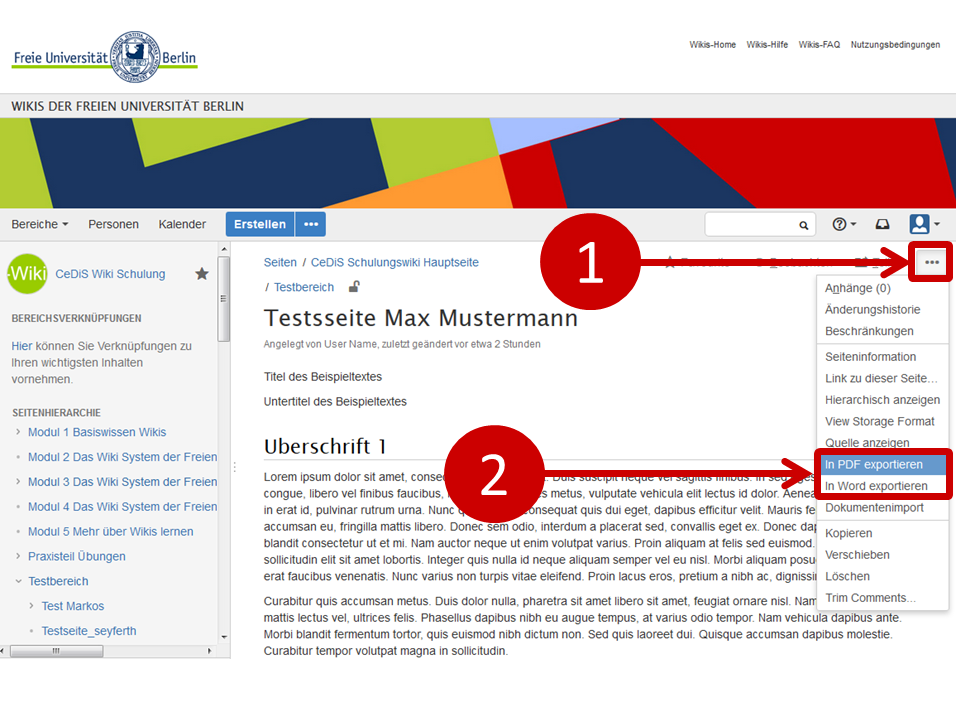Click the sidebar scroll-down arrow

pos(224,637)
